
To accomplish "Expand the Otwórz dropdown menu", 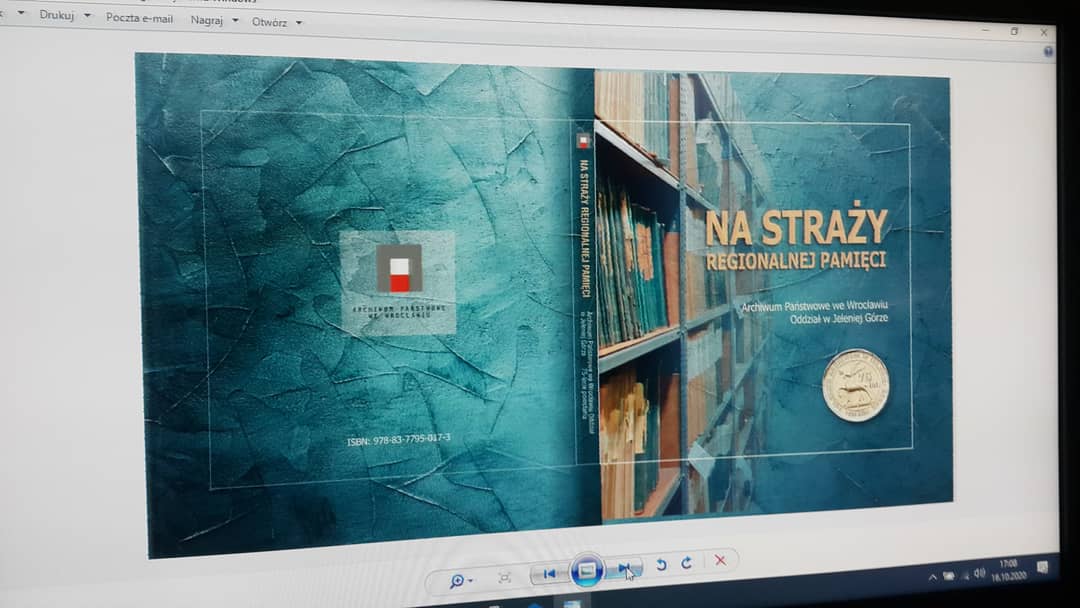I will [x=299, y=23].
